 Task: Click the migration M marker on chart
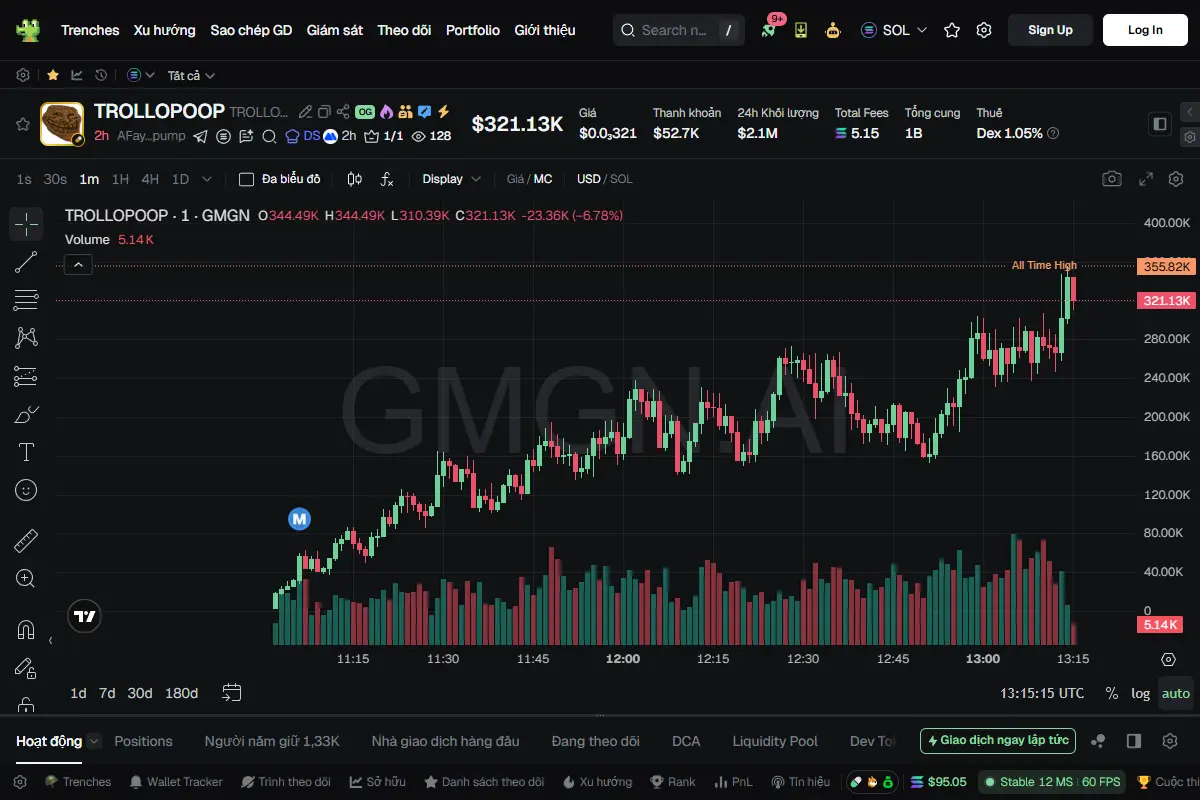299,519
